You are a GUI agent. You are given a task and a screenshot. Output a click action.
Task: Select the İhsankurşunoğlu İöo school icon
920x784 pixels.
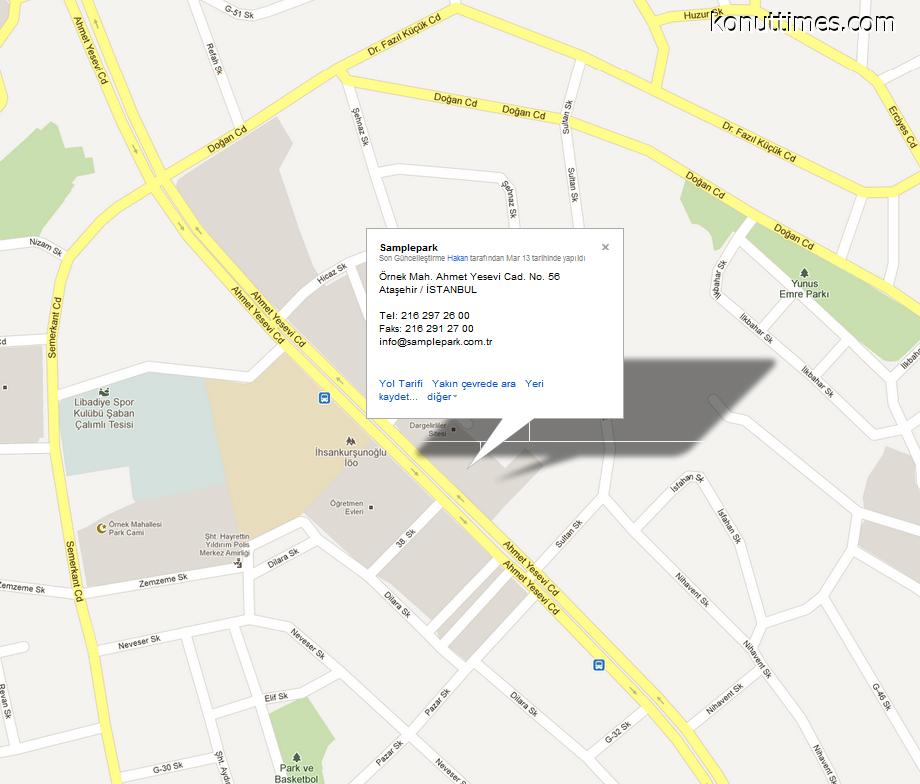351,441
